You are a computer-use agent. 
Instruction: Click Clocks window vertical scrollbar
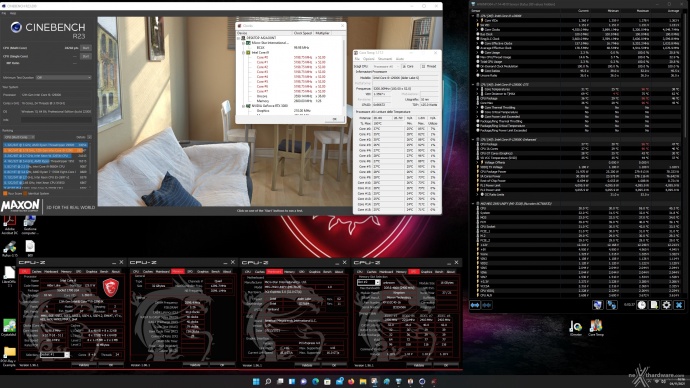(x=345, y=73)
